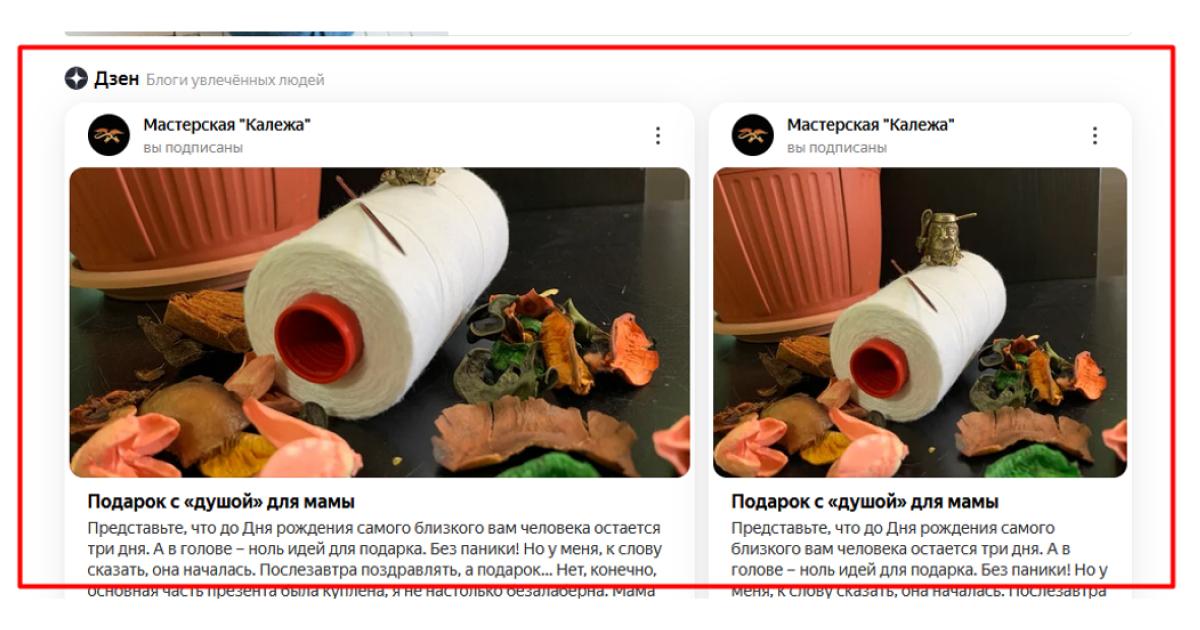Click Мастерская "Калежа" name on right card
This screenshot has height=630, width=1200.
pyautogui.click(x=871, y=125)
